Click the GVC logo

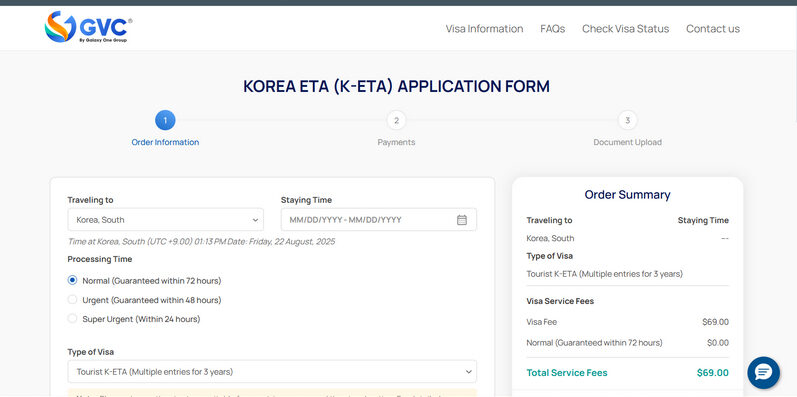click(x=88, y=27)
